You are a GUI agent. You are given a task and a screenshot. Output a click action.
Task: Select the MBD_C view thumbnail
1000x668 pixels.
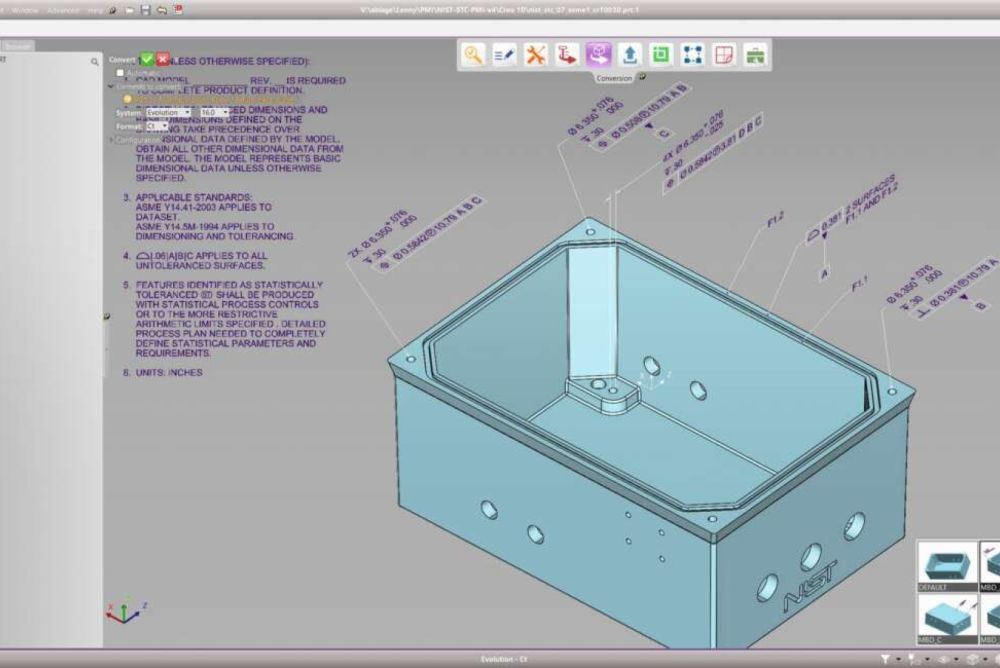click(x=948, y=619)
